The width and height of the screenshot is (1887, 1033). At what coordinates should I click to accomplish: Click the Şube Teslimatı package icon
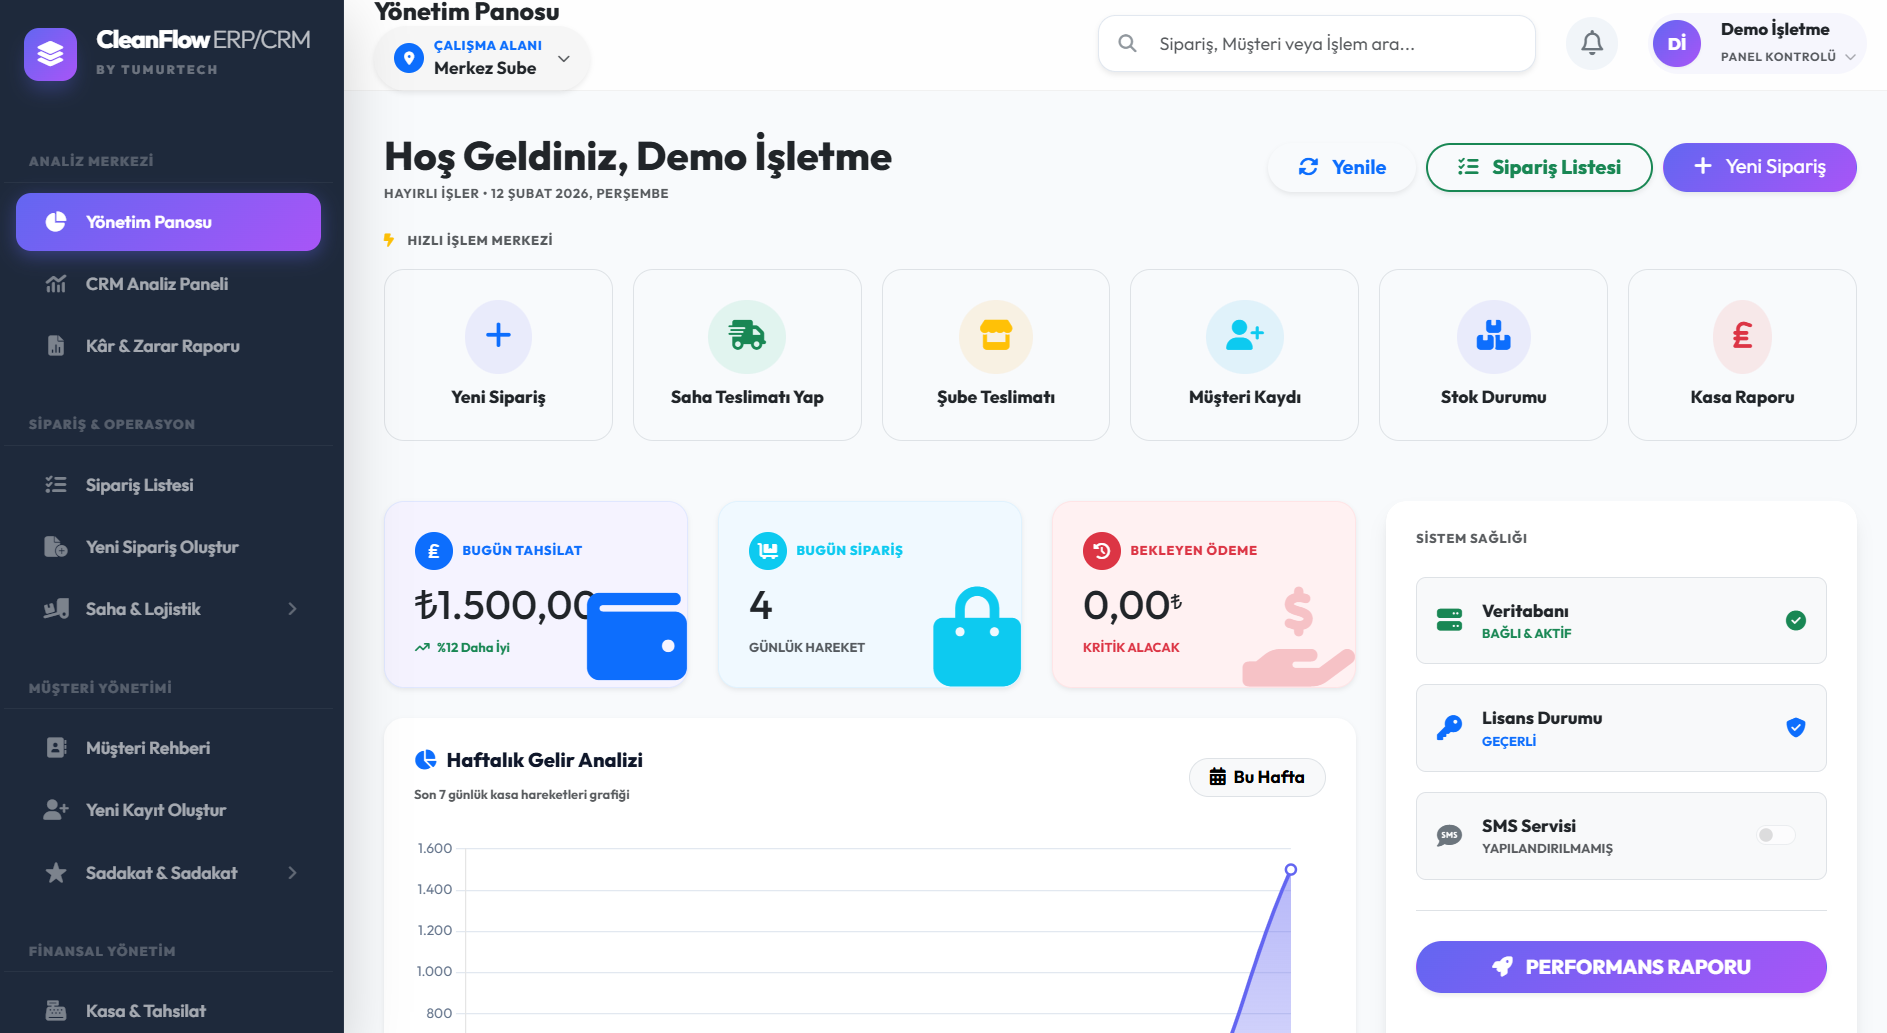tap(995, 337)
